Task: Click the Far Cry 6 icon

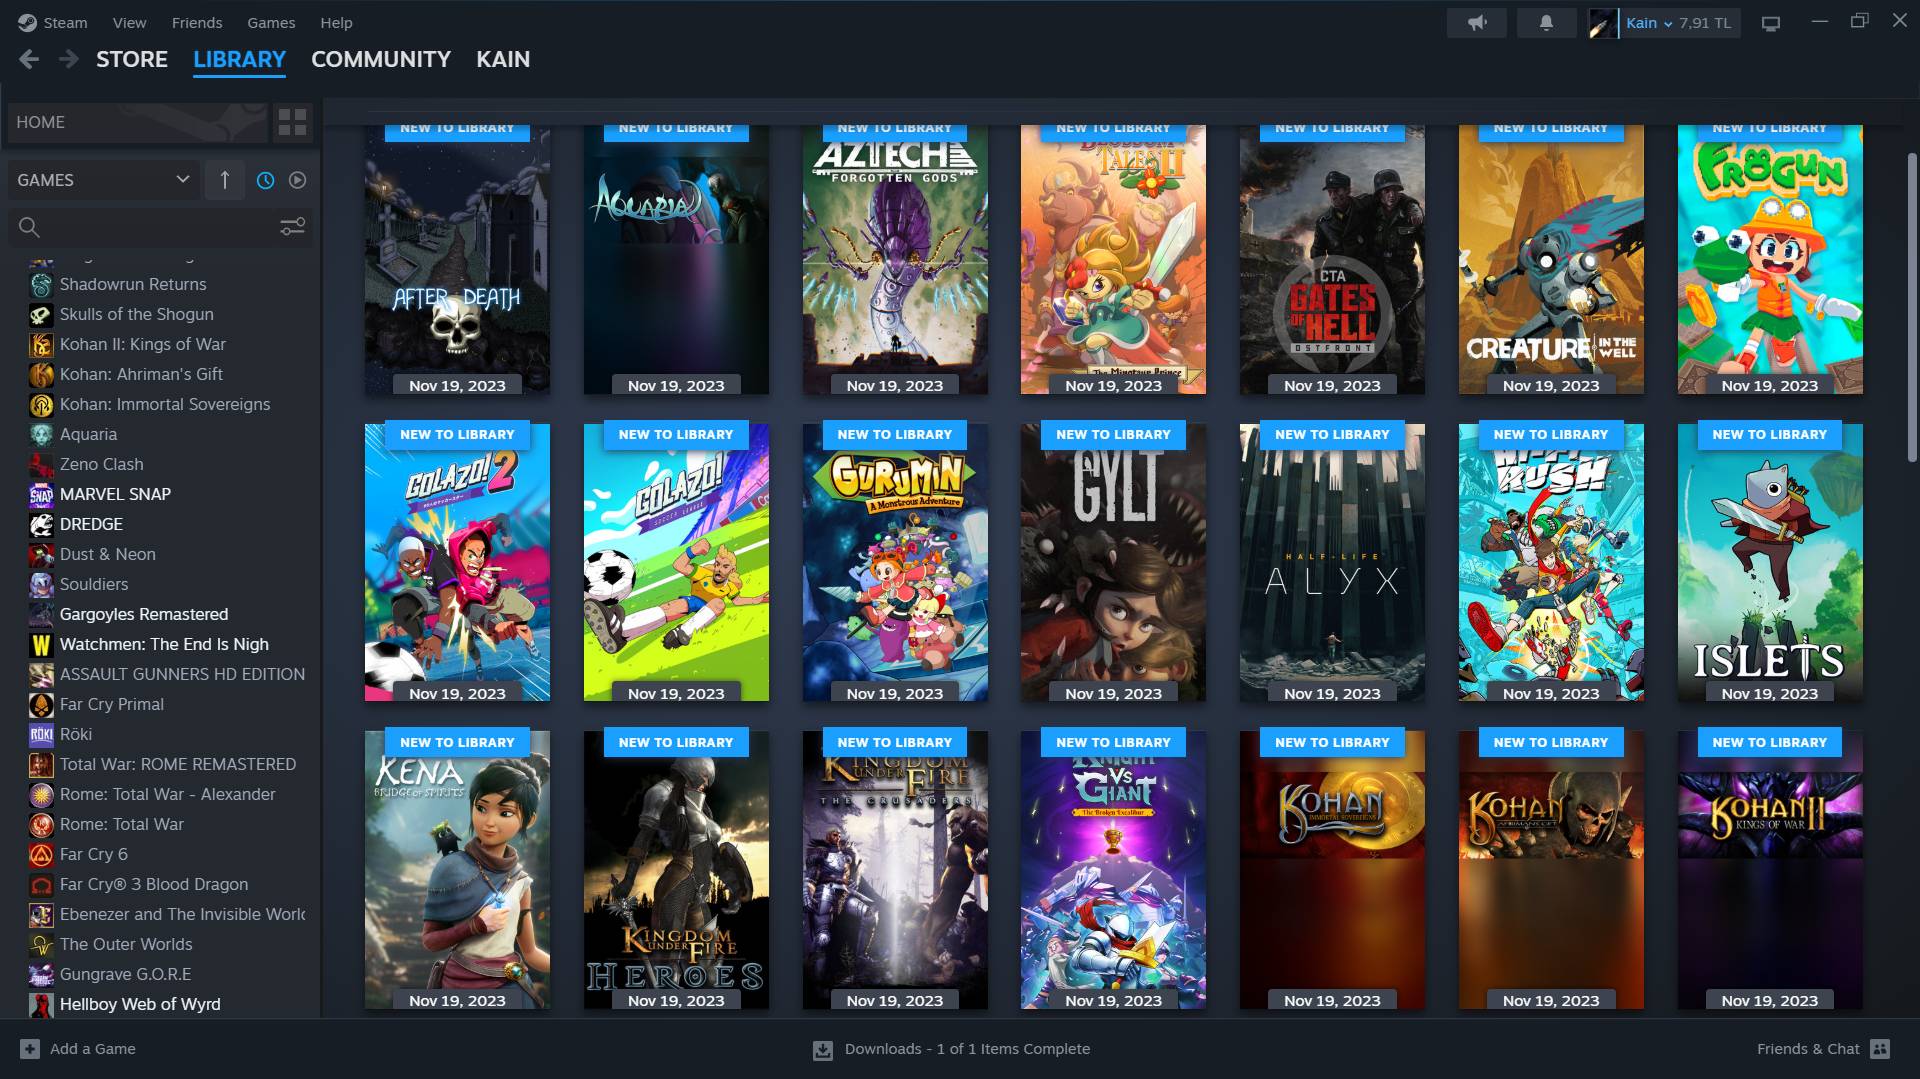Action: point(41,854)
